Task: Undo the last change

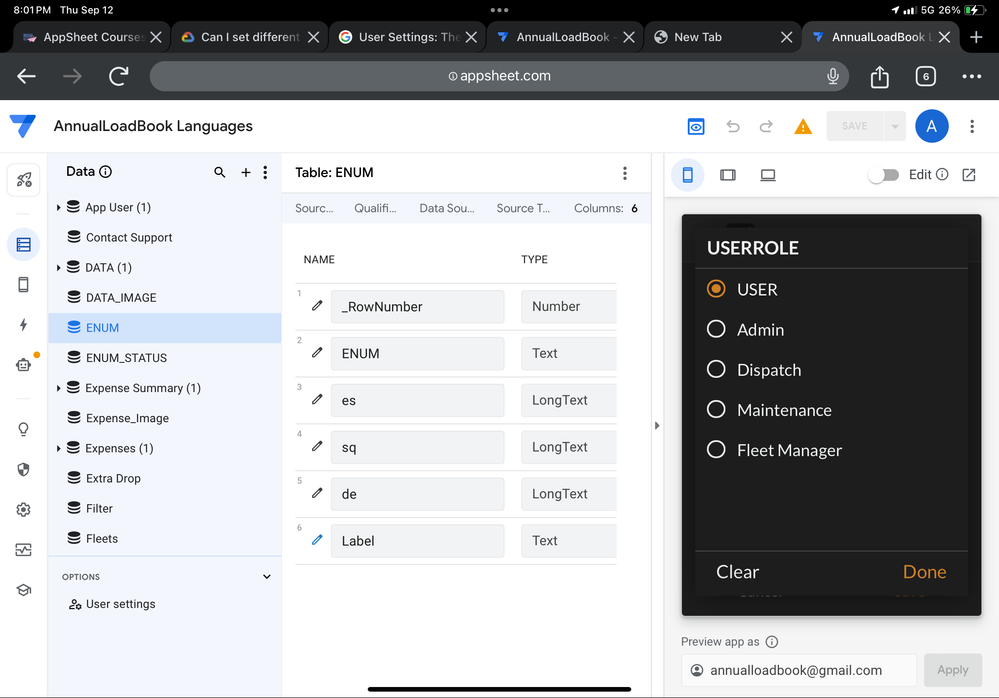Action: (733, 127)
